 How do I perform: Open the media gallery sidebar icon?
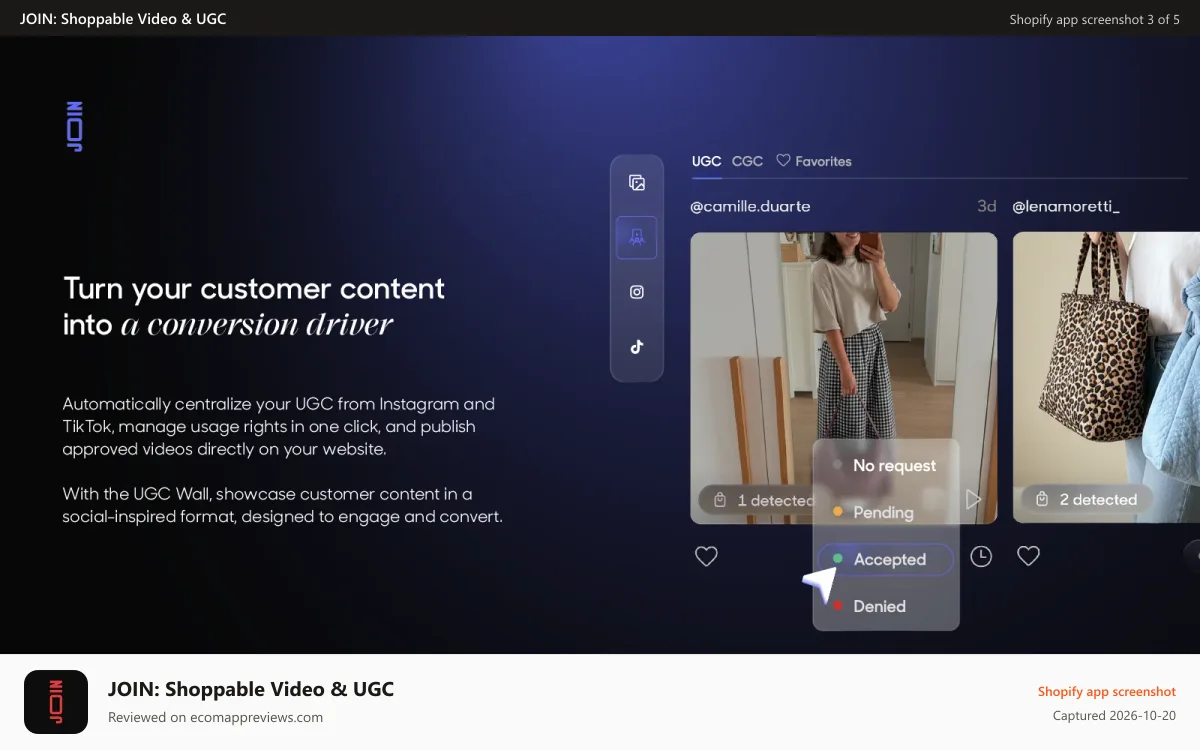[x=637, y=183]
